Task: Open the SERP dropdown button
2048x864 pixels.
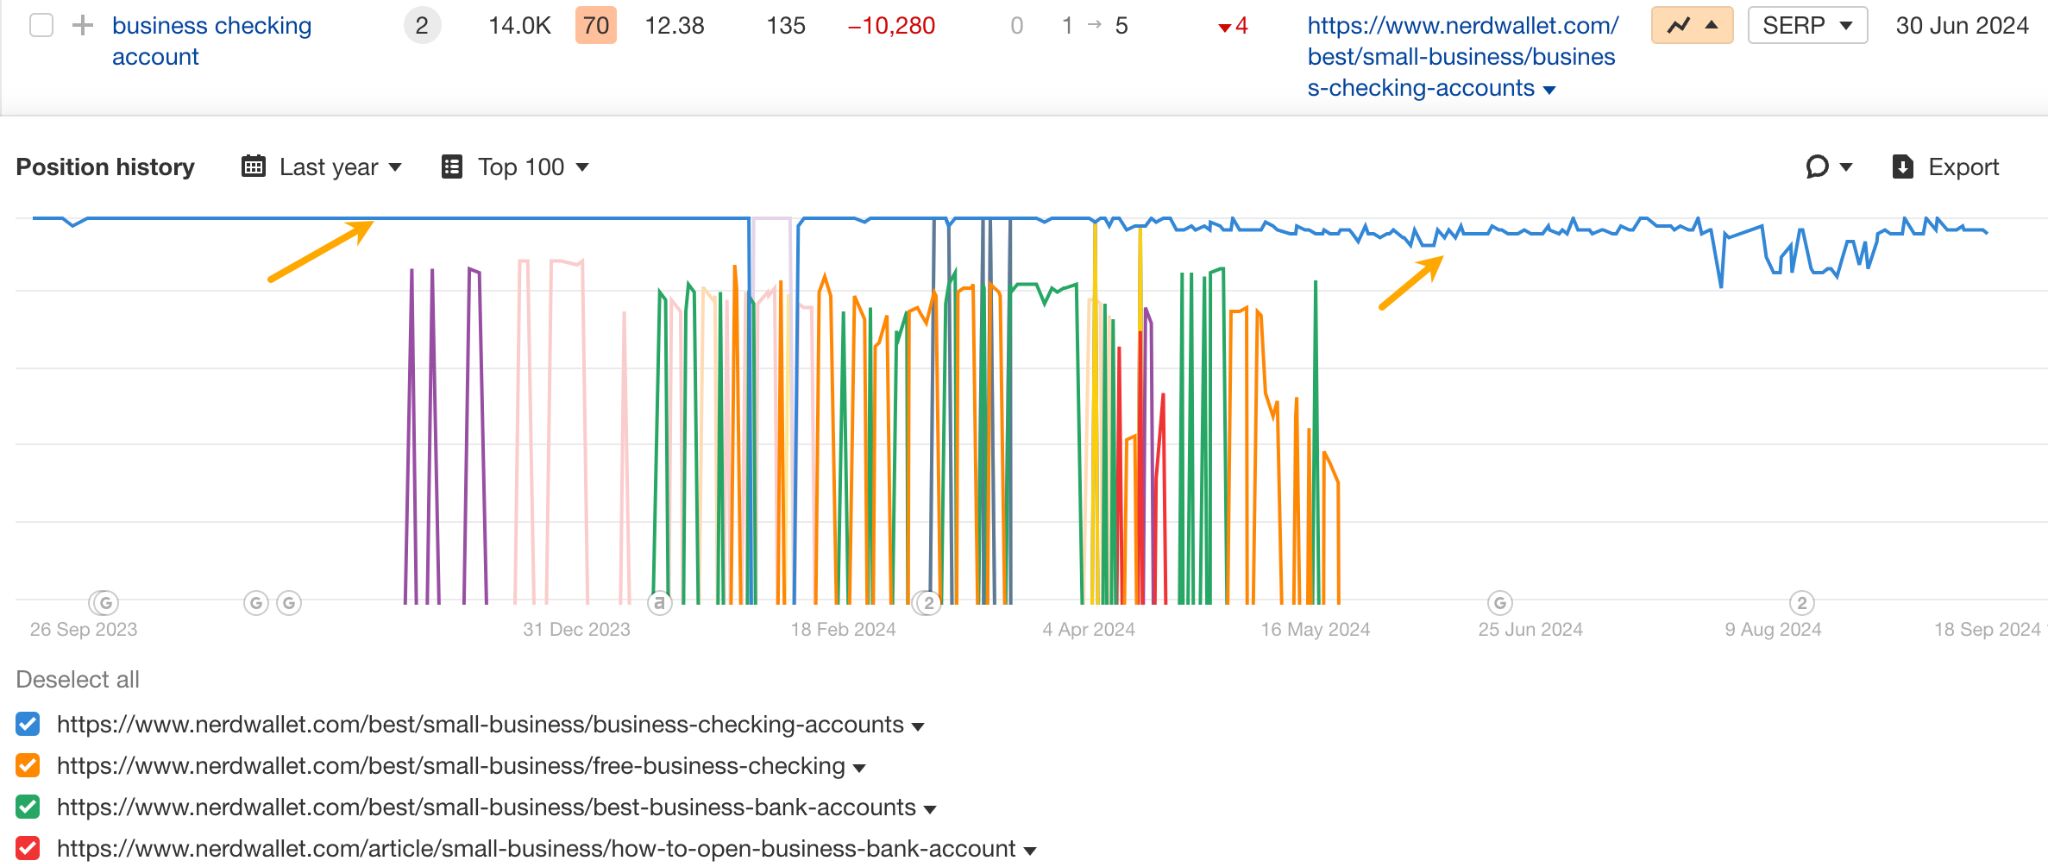Action: tap(1806, 25)
